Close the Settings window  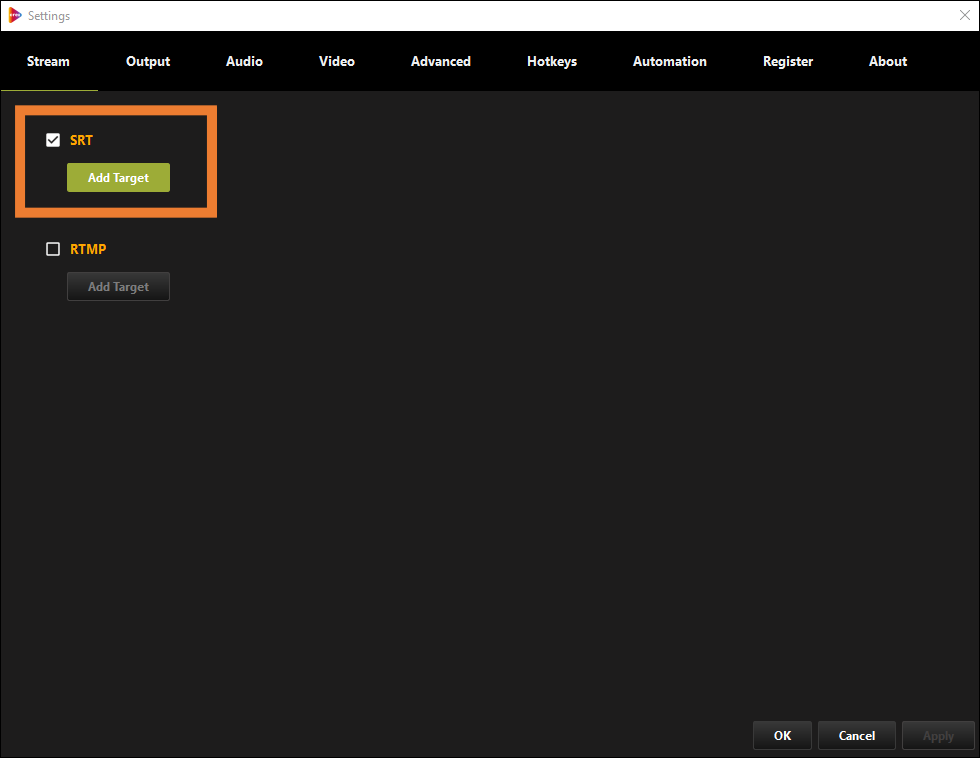point(964,16)
